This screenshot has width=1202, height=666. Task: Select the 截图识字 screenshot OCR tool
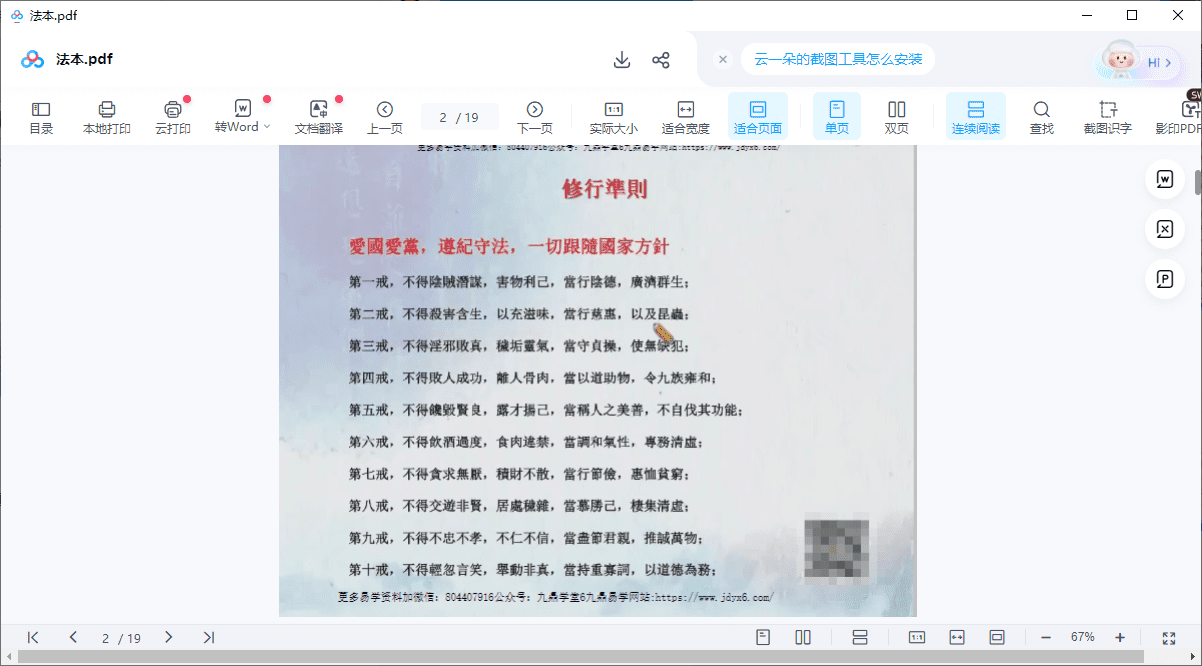click(1107, 116)
